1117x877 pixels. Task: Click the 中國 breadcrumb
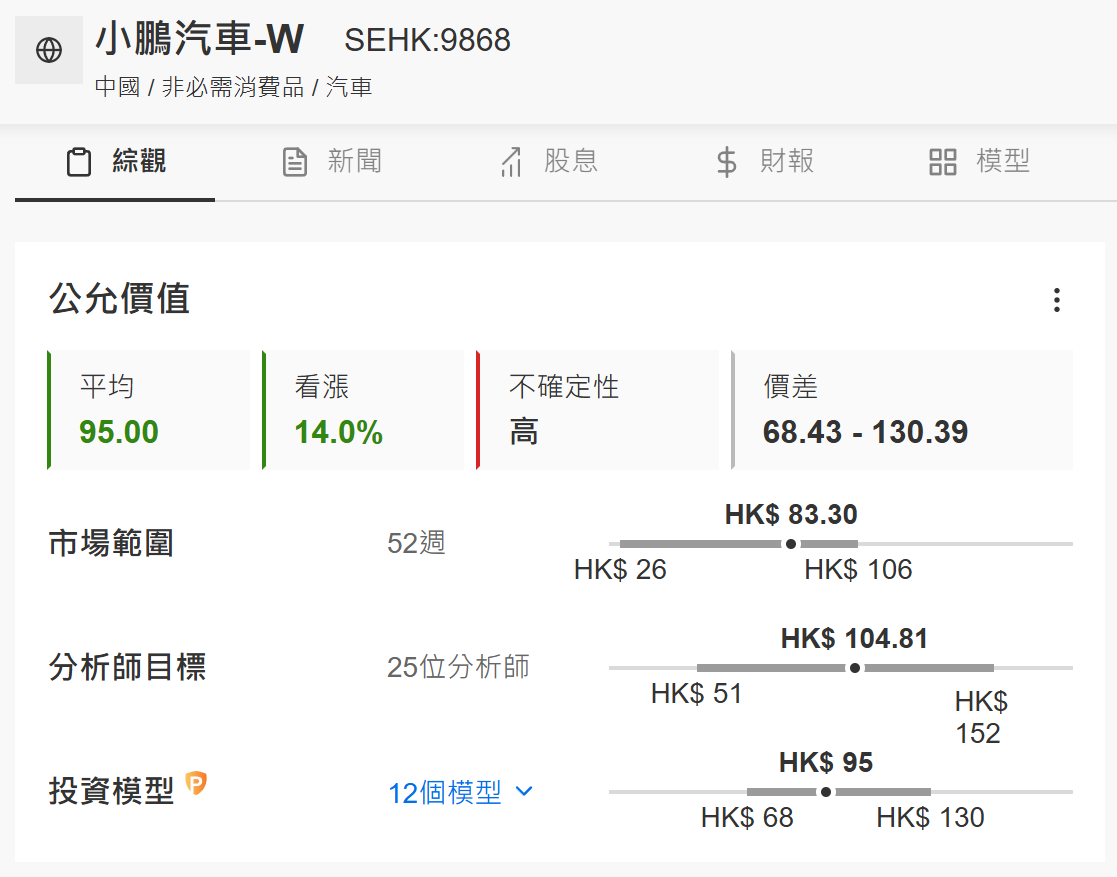[117, 87]
